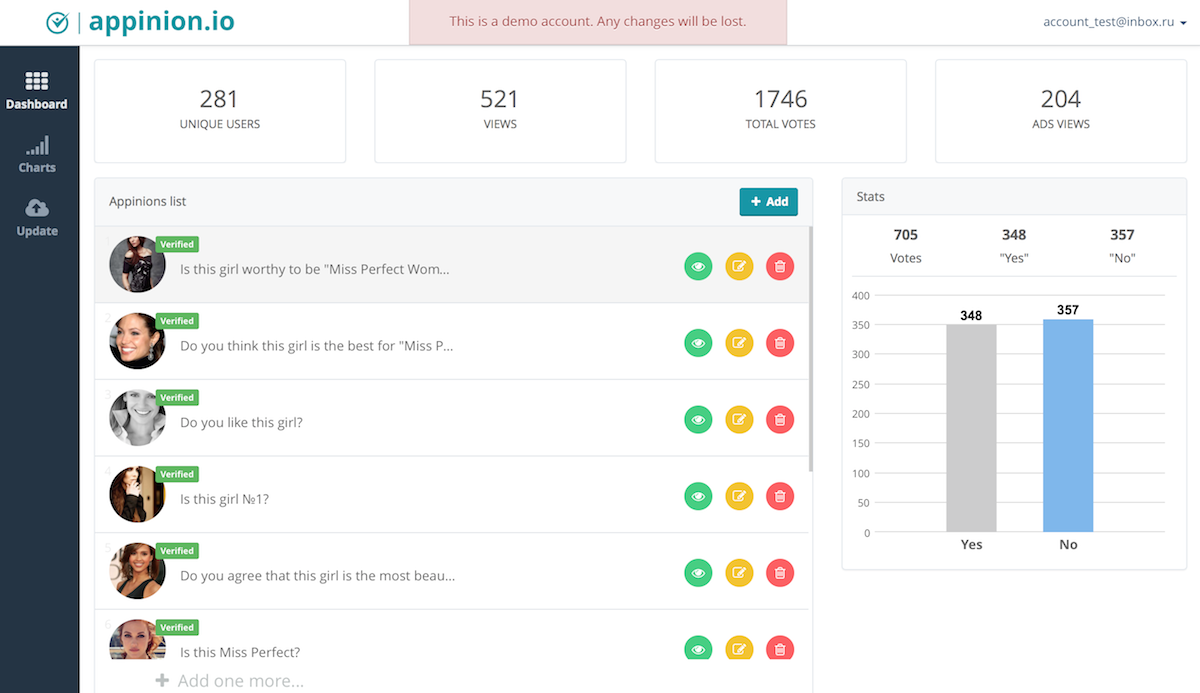The width and height of the screenshot is (1200, 693).
Task: Click thumbnail photo of "Is this girl №1?"
Action: (137, 494)
